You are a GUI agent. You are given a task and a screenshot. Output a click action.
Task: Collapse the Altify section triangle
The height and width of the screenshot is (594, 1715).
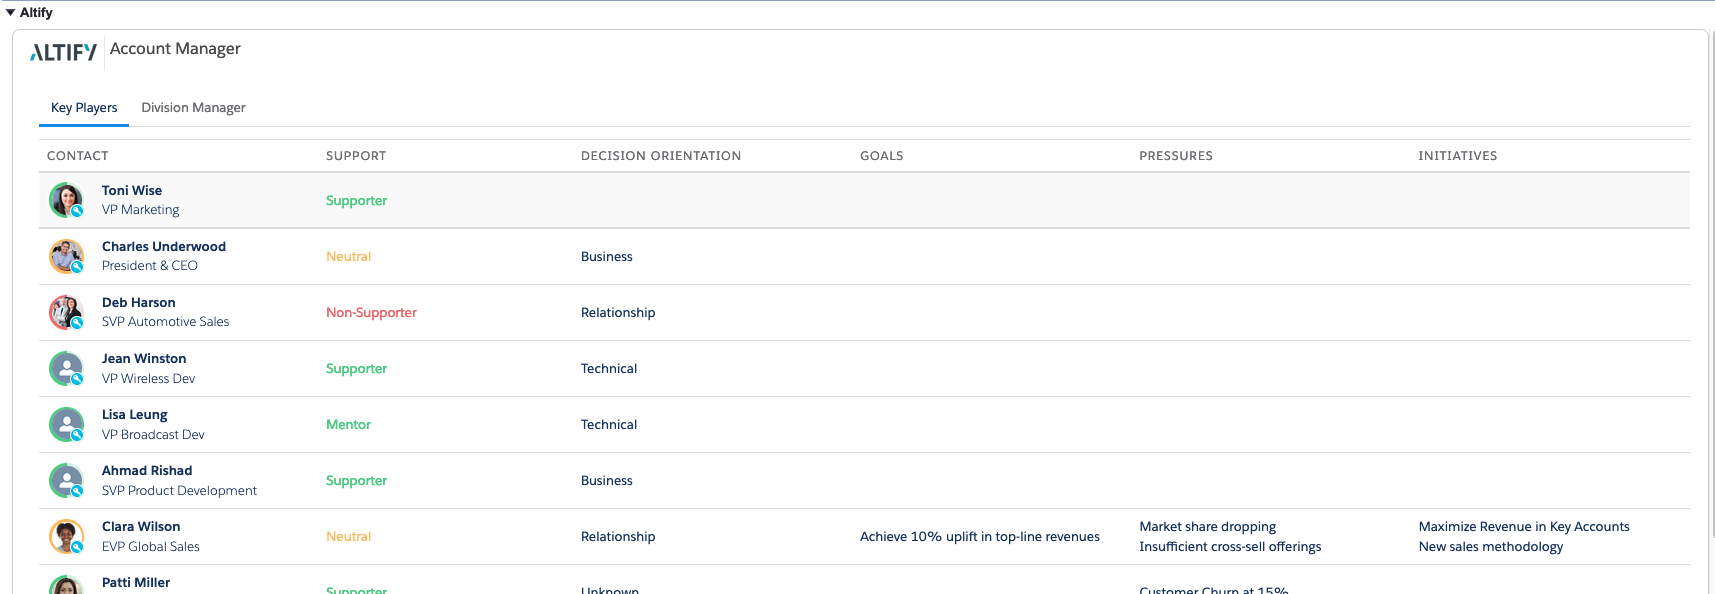pyautogui.click(x=10, y=12)
